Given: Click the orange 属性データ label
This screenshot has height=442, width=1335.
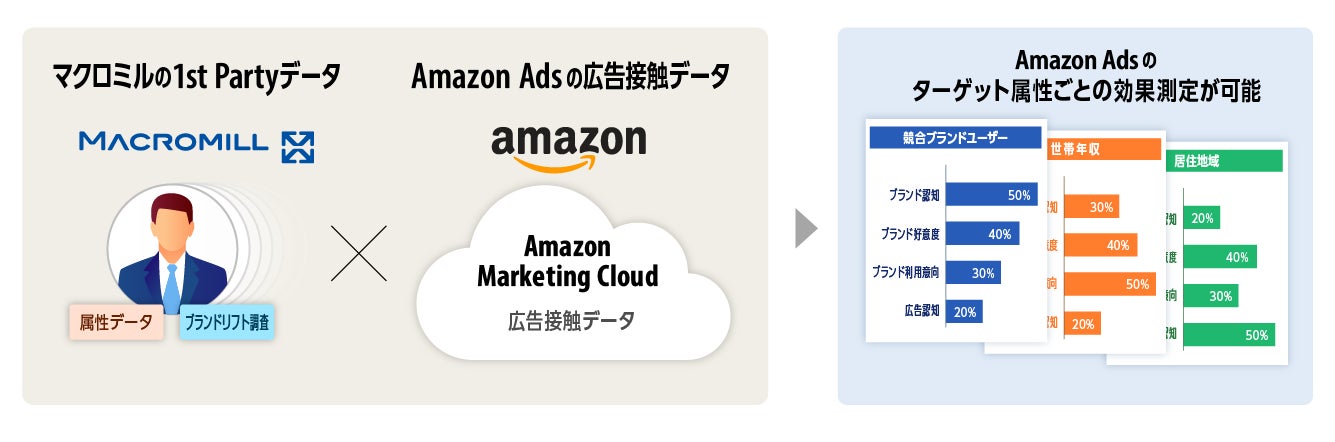Looking at the screenshot, I should pos(116,322).
